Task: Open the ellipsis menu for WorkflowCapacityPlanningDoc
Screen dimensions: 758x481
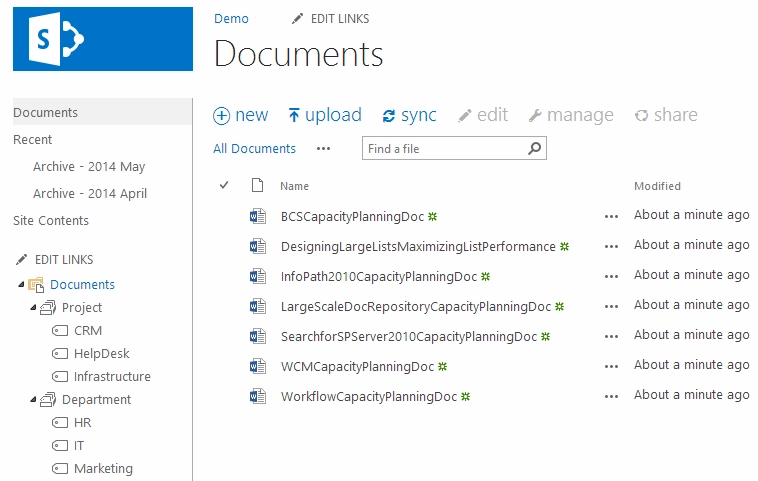Action: click(612, 396)
